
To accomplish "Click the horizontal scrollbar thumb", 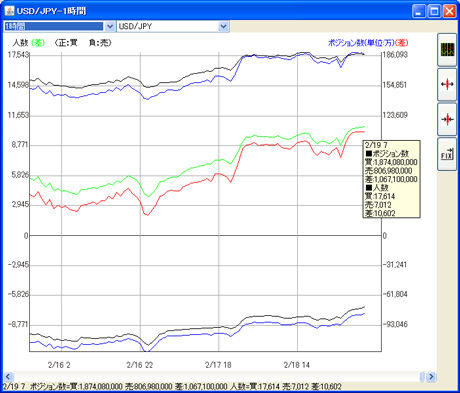I will tap(422, 377).
